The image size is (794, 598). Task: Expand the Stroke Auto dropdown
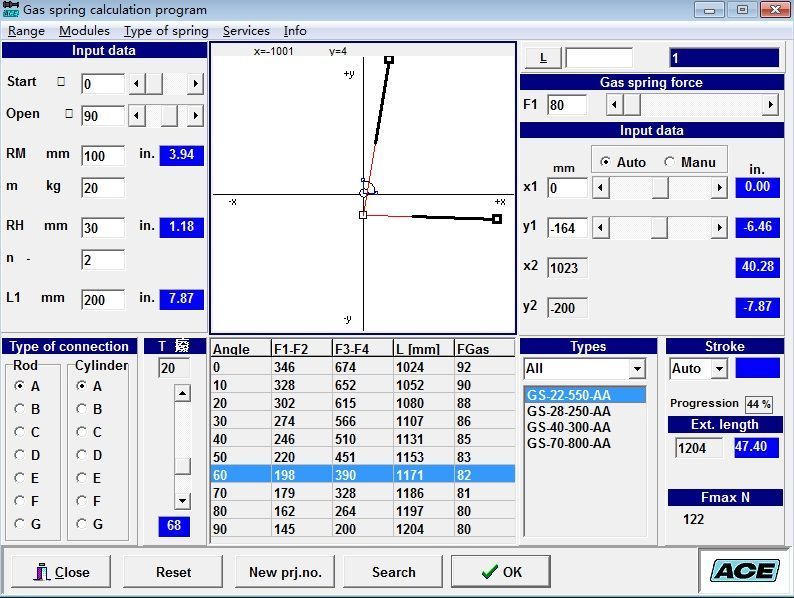tap(719, 369)
